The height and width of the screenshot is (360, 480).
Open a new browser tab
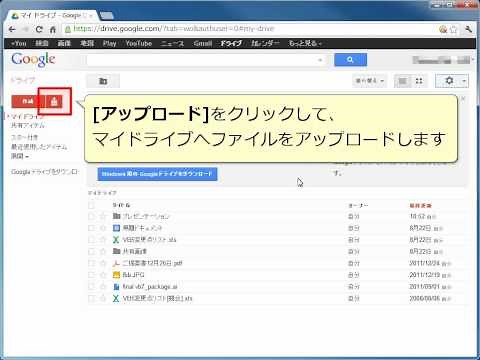(x=107, y=15)
